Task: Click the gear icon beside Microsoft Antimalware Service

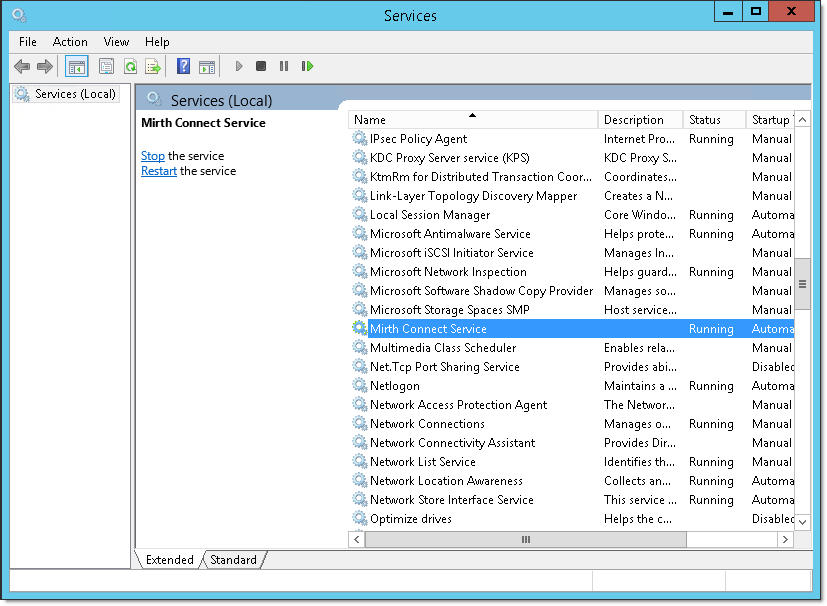Action: pyautogui.click(x=360, y=234)
